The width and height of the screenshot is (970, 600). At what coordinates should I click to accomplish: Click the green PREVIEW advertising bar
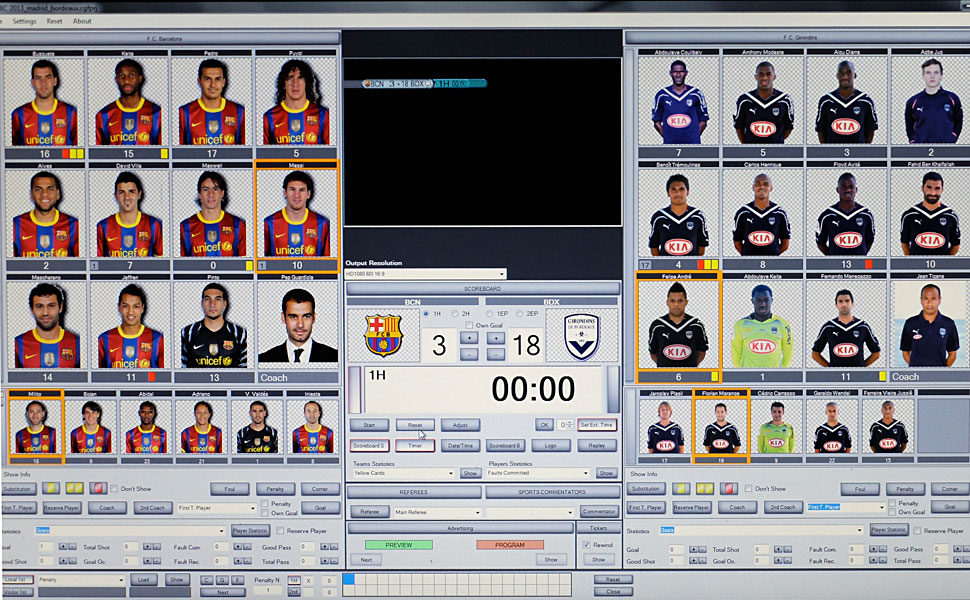click(398, 545)
